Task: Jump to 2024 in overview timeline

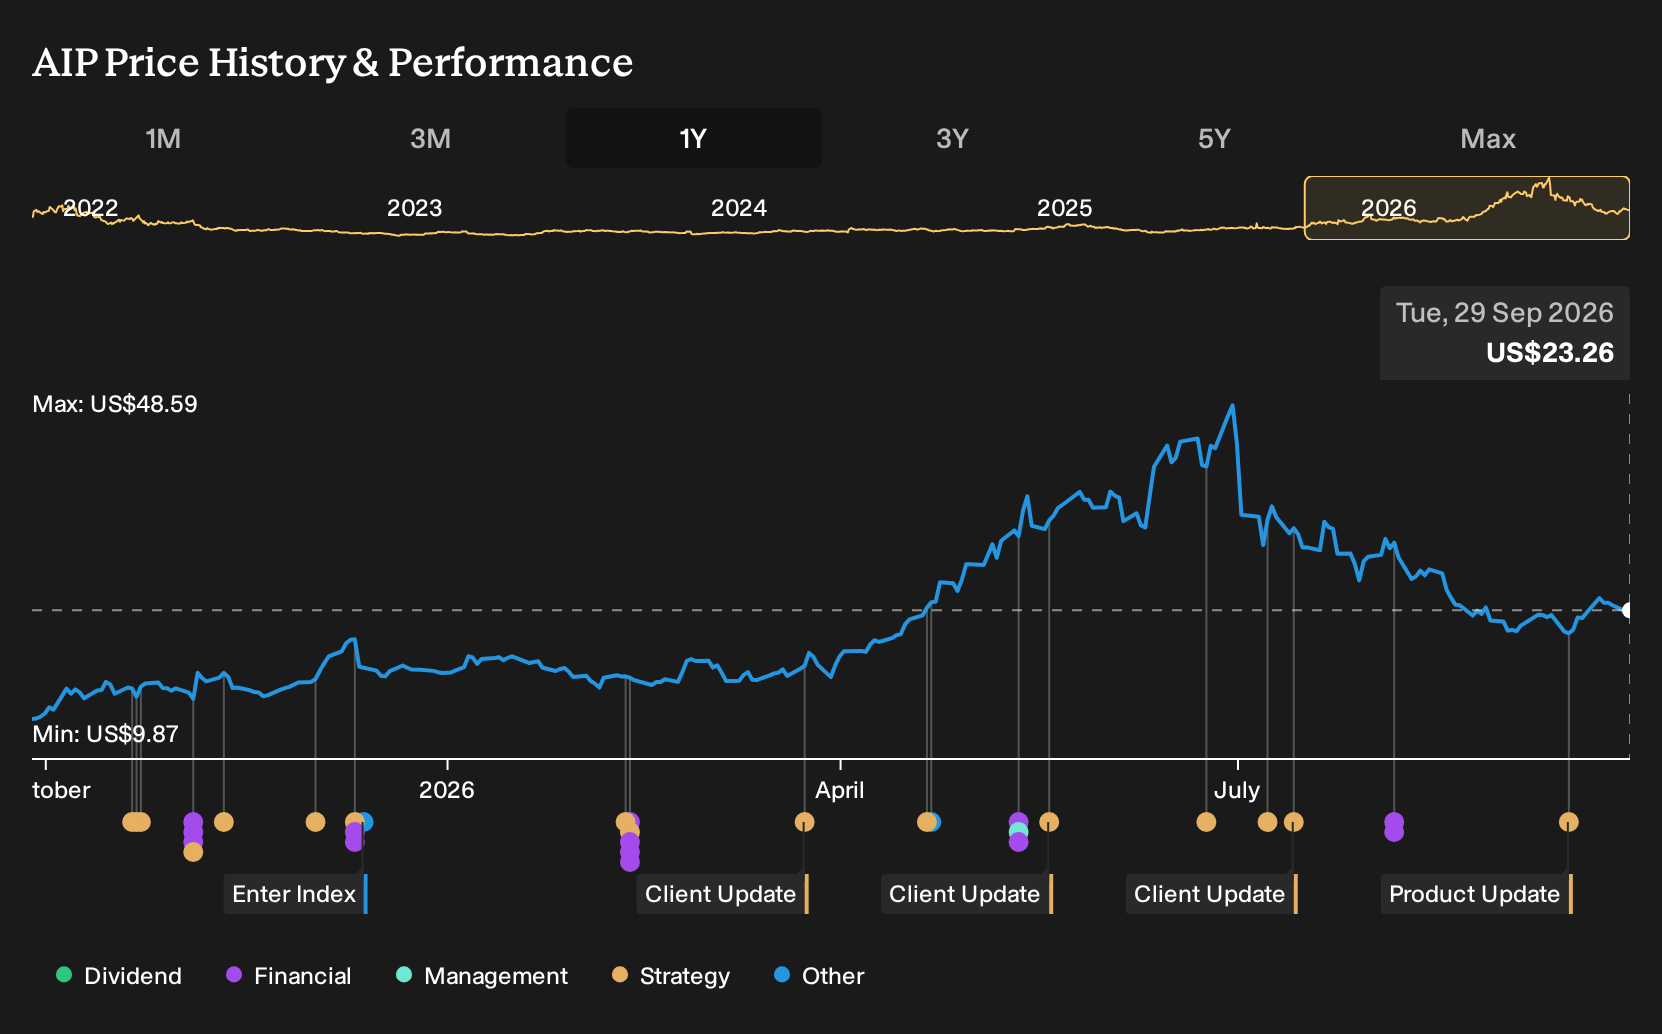Action: point(738,208)
